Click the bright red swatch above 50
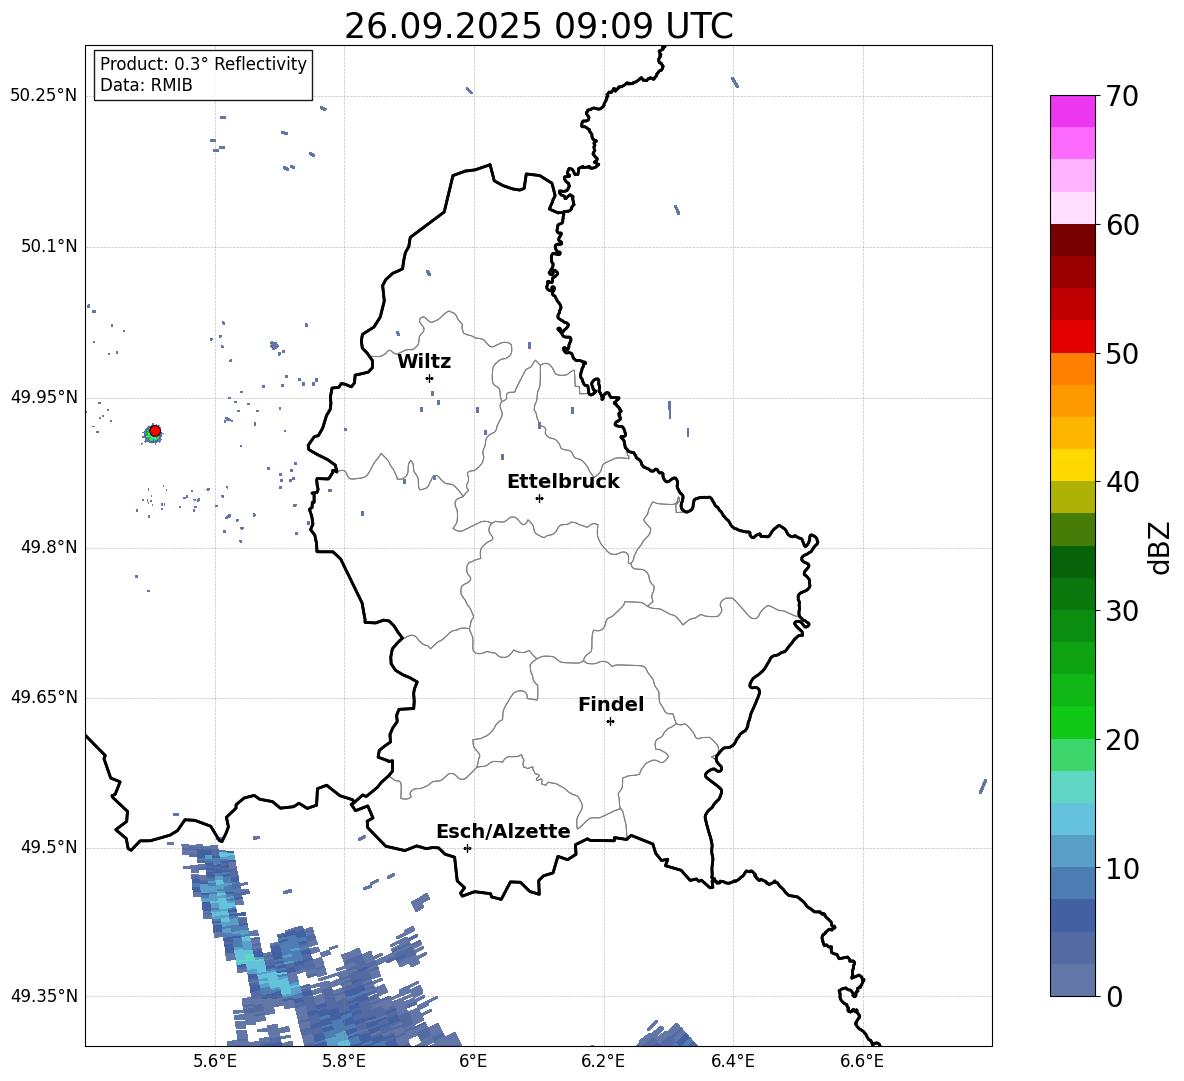The height and width of the screenshot is (1081, 1184). [x=1072, y=337]
